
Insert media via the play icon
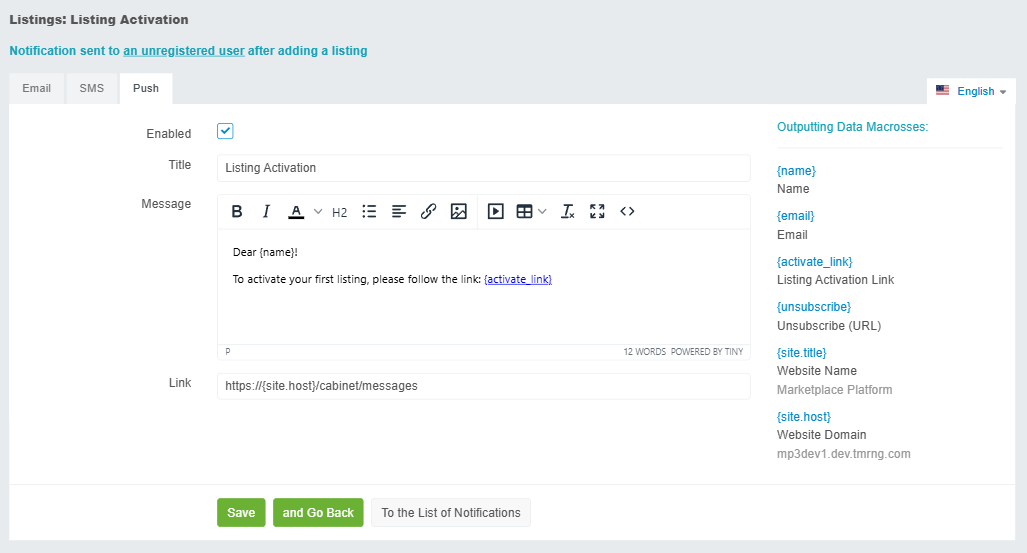click(x=495, y=211)
